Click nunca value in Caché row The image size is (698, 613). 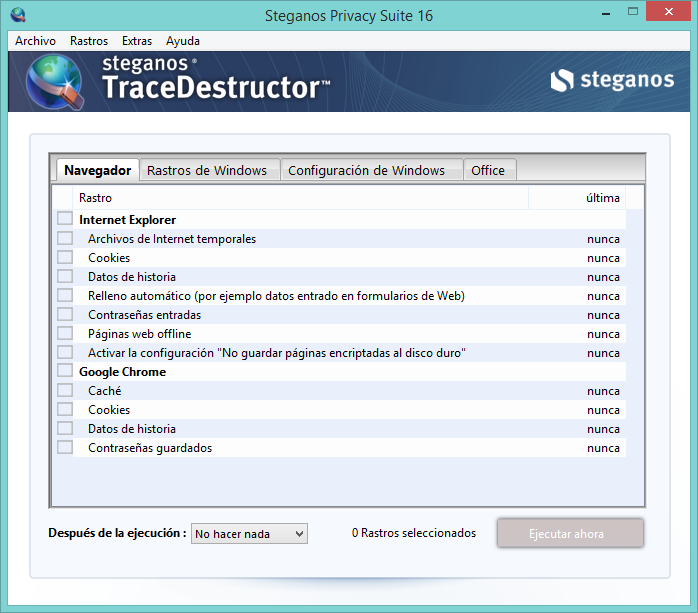603,391
